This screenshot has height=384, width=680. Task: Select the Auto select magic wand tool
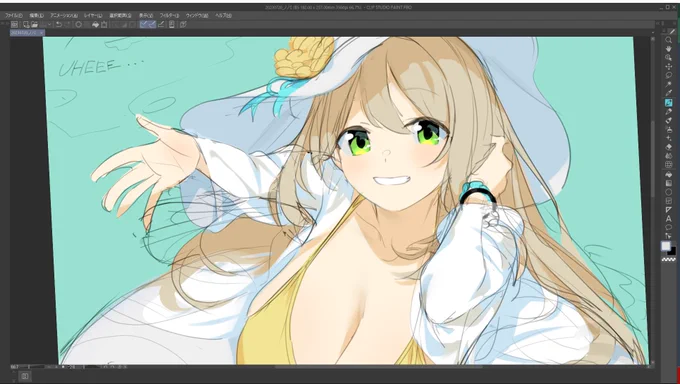(668, 84)
